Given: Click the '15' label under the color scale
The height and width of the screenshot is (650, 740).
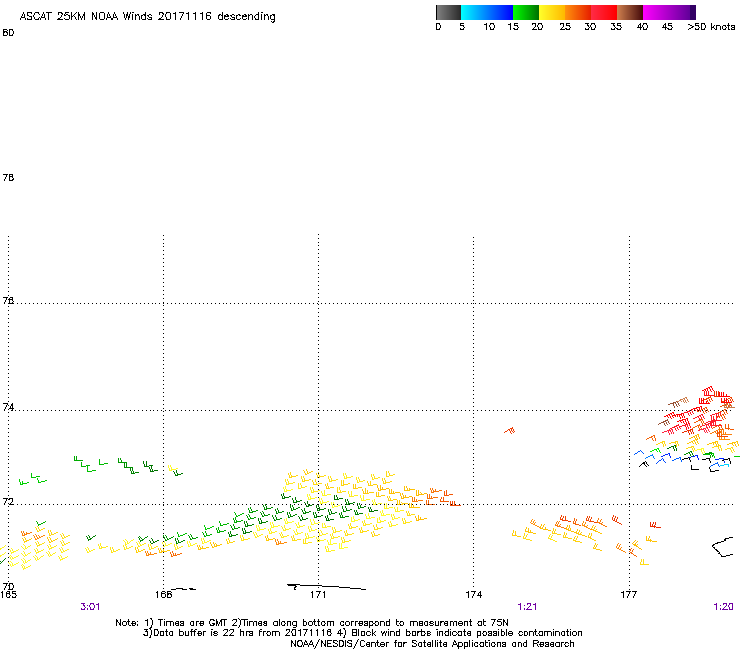Looking at the screenshot, I should click(513, 27).
